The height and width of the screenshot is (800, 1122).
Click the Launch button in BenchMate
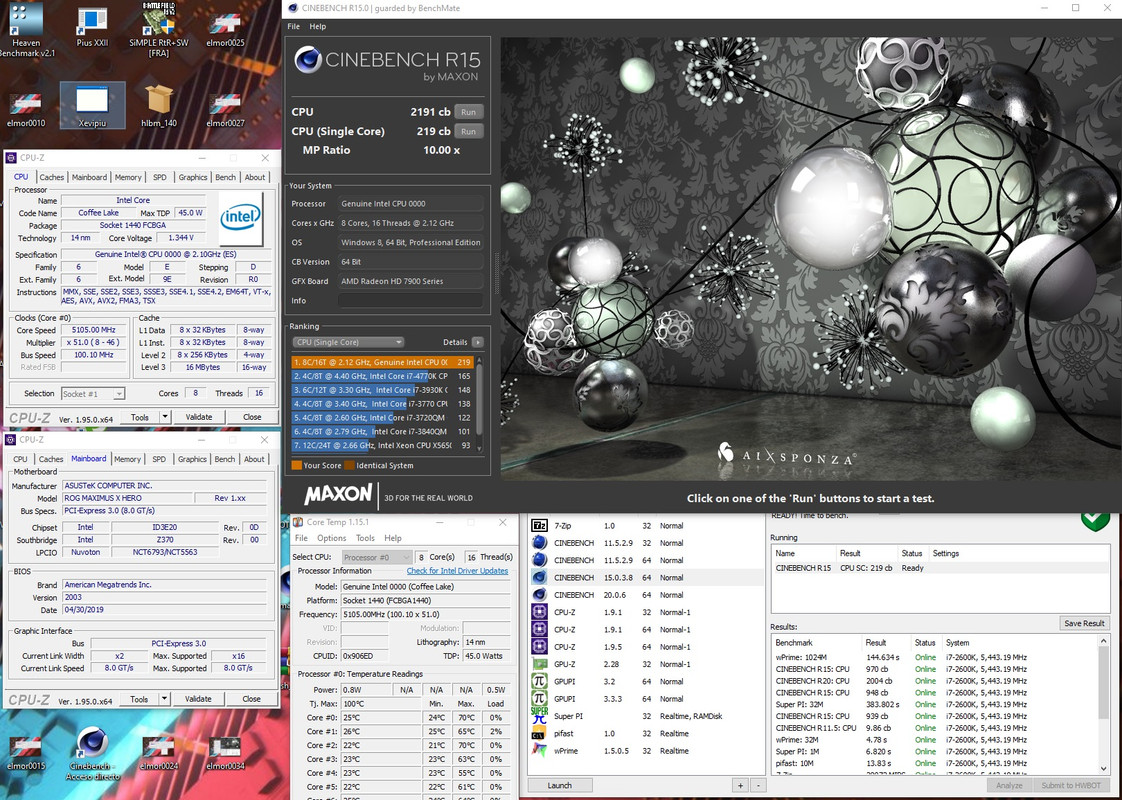560,785
